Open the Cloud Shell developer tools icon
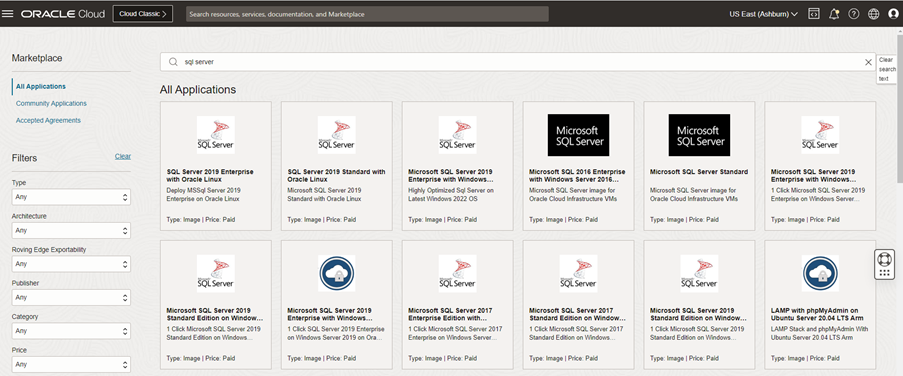The height and width of the screenshot is (376, 903). coord(814,14)
